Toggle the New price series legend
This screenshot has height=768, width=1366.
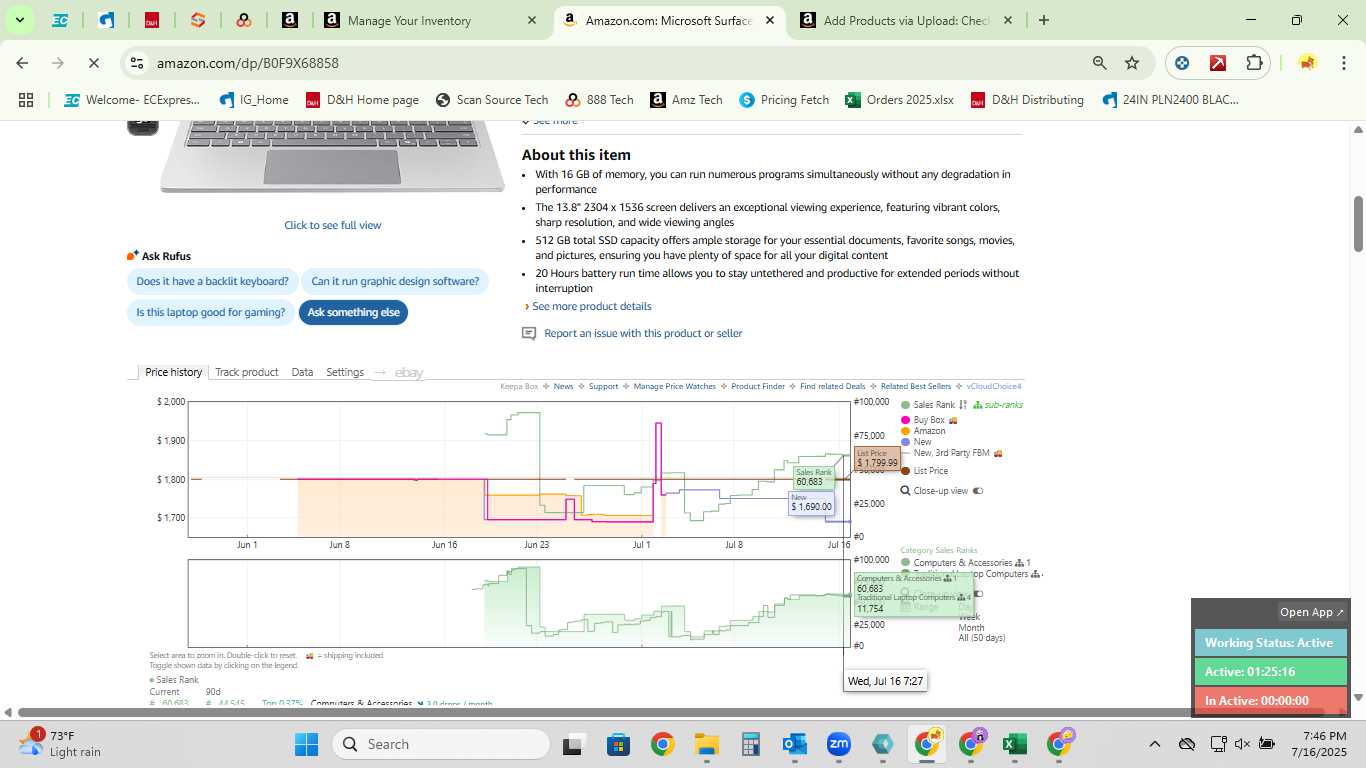pos(916,442)
